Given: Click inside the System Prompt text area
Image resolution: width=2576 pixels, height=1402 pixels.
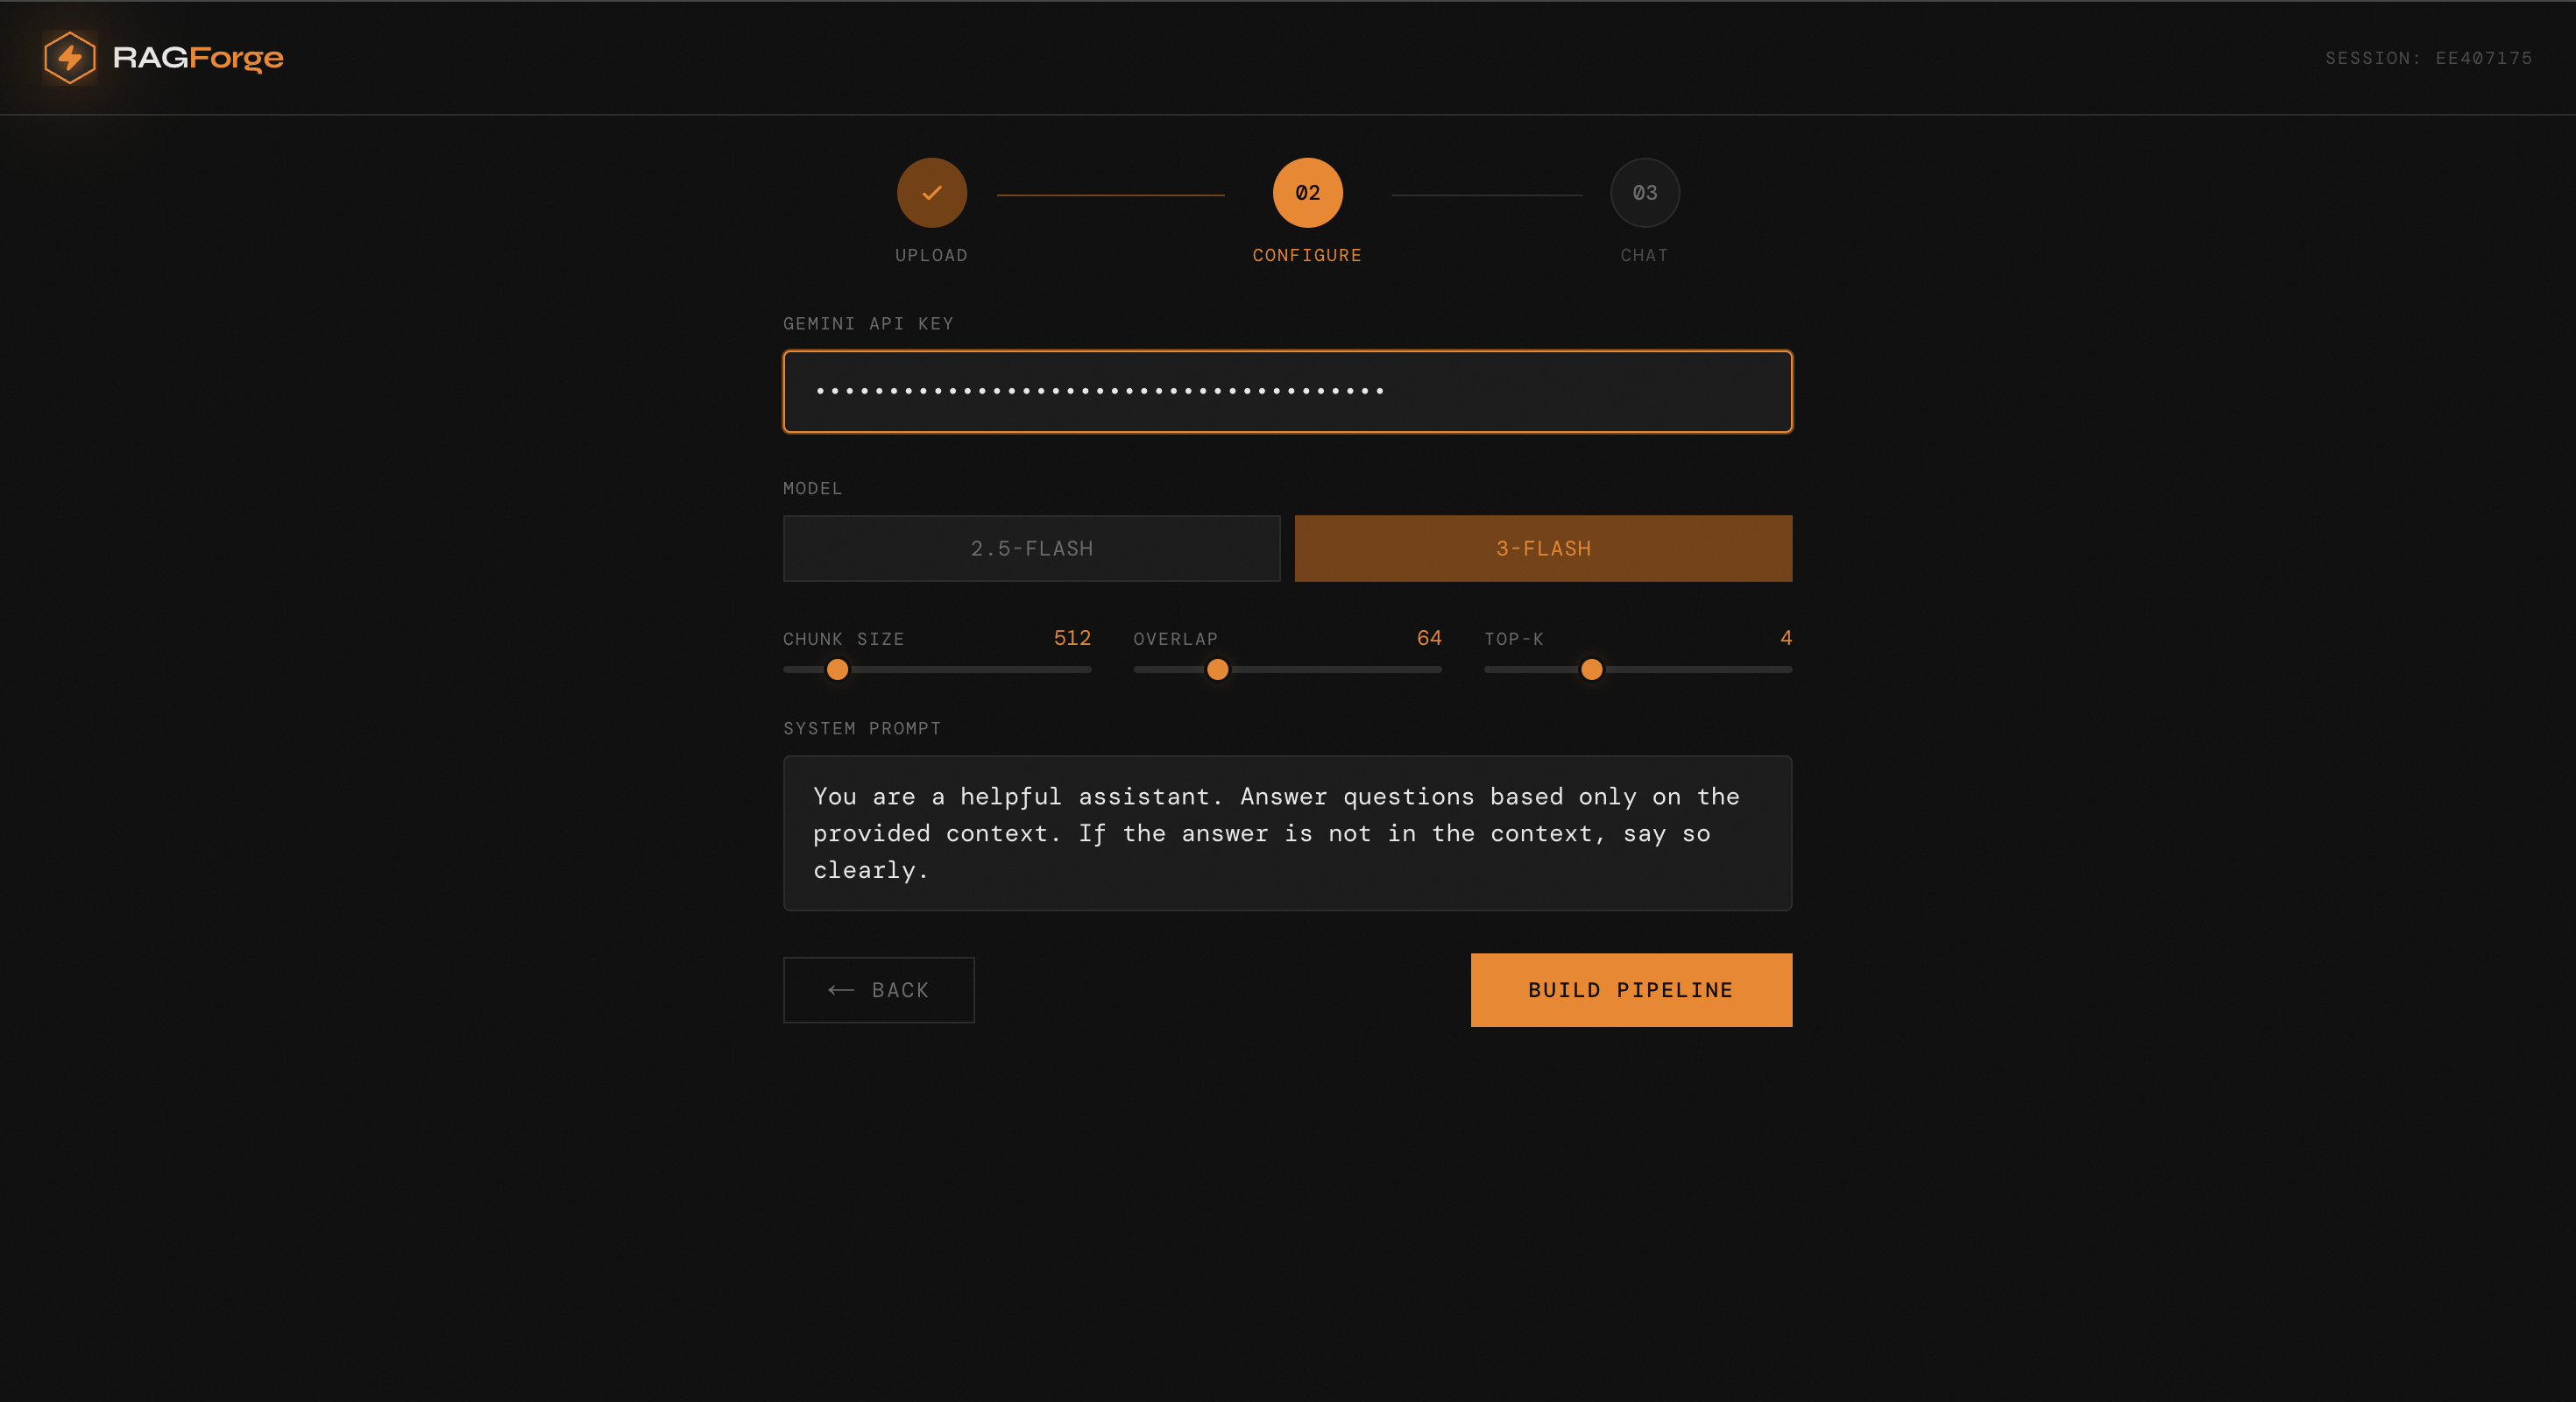Looking at the screenshot, I should 1287,832.
